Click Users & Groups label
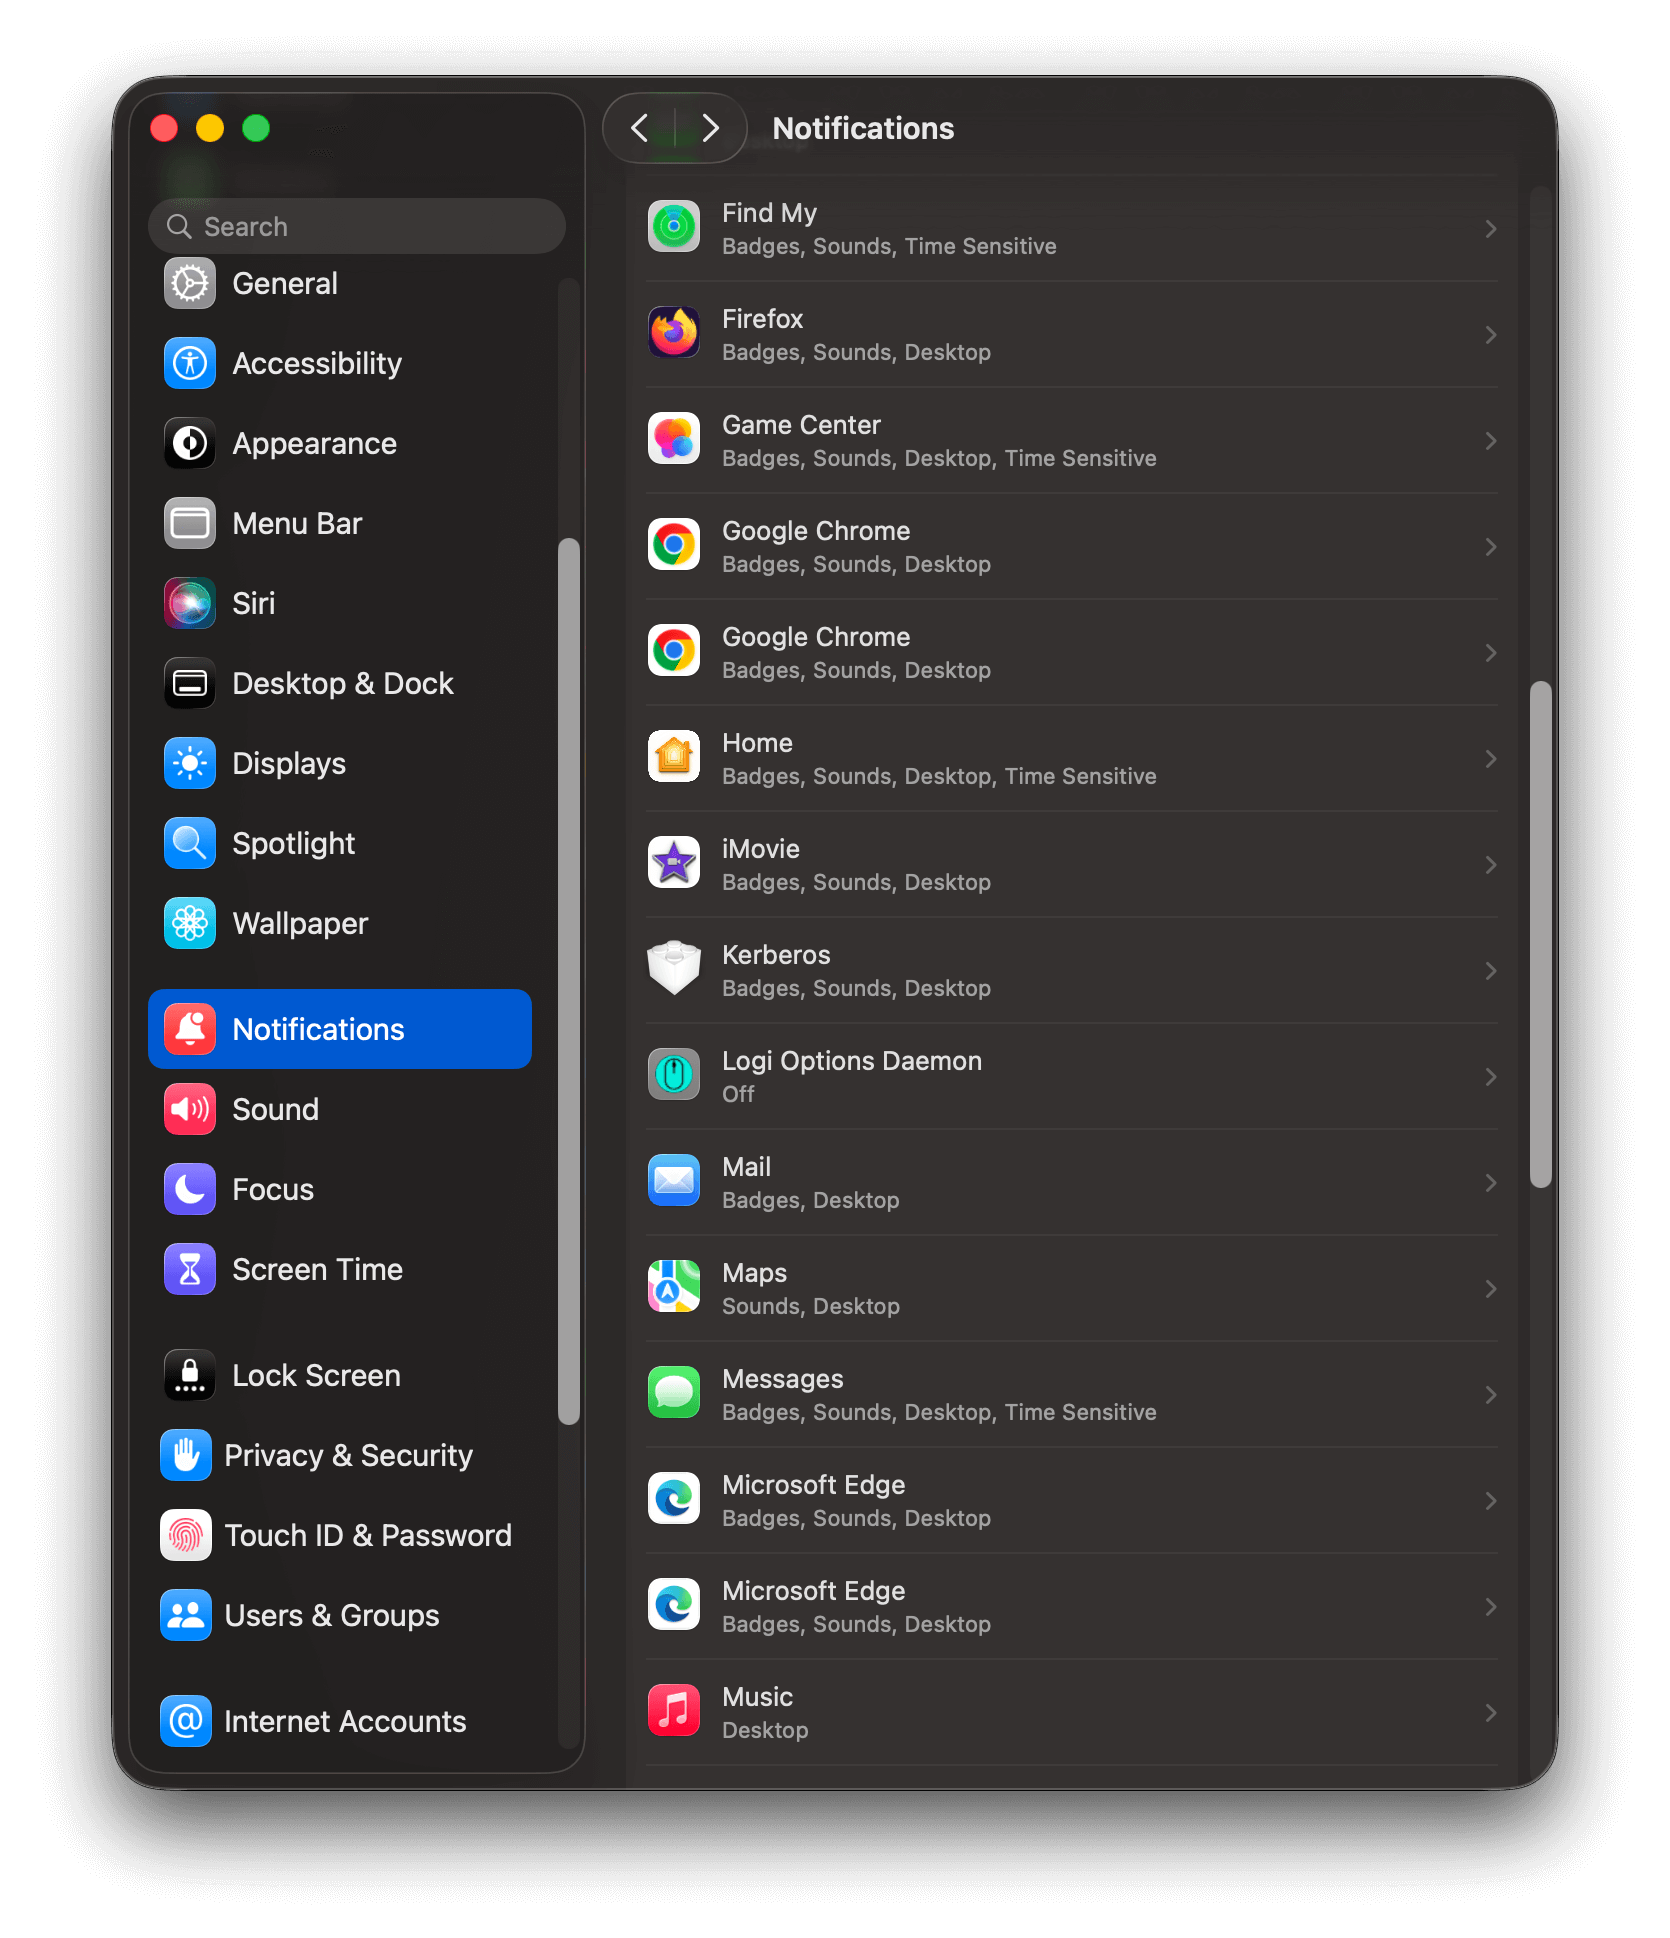1670x1938 pixels. coord(332,1616)
